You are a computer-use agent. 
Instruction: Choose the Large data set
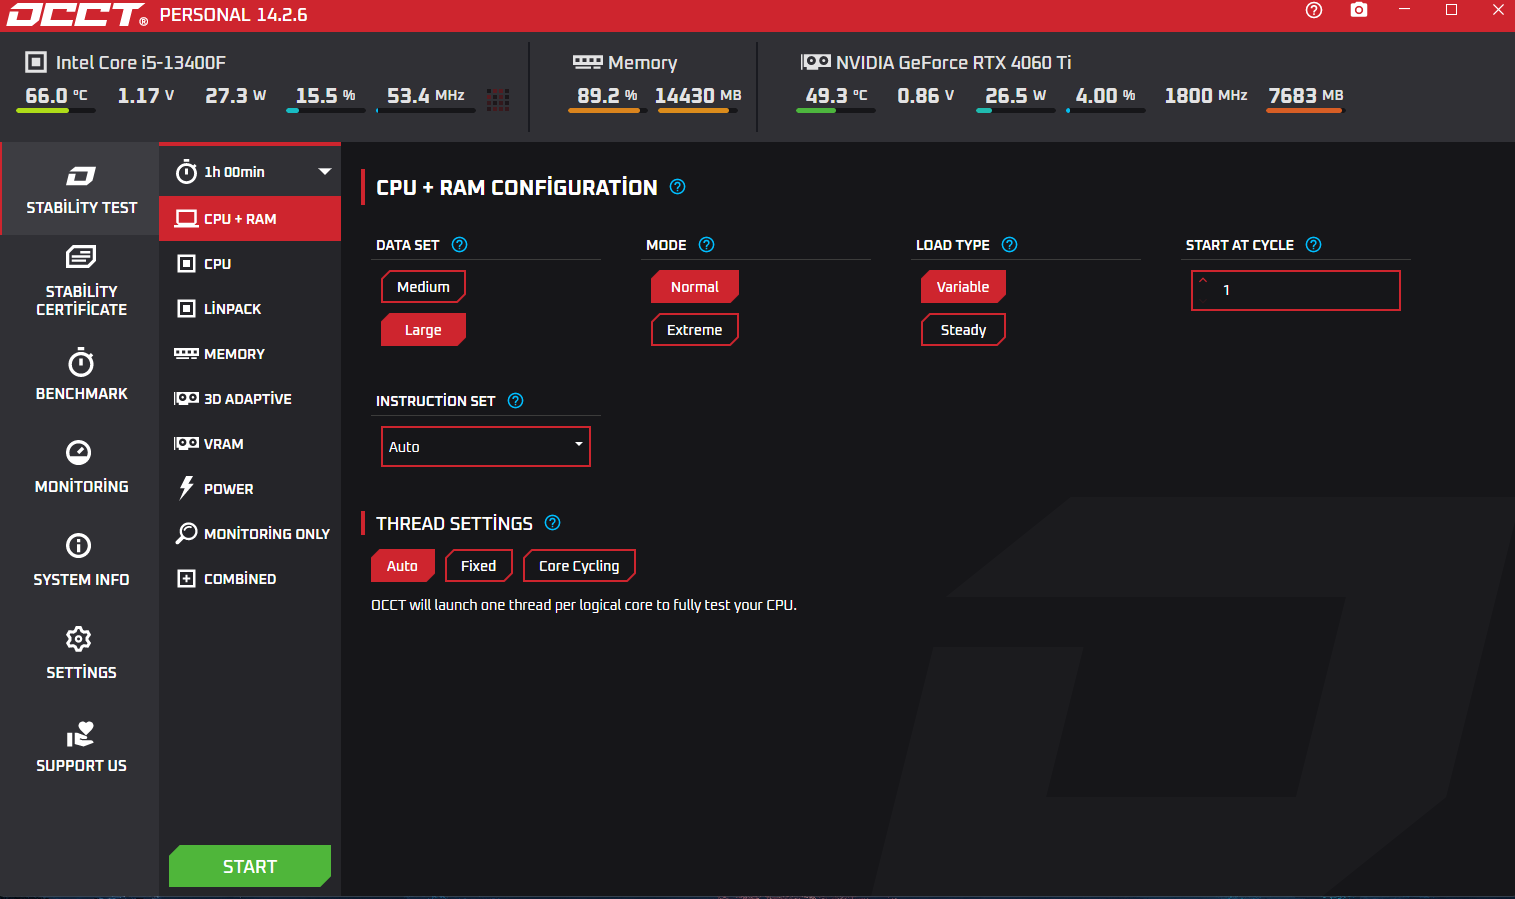(423, 330)
